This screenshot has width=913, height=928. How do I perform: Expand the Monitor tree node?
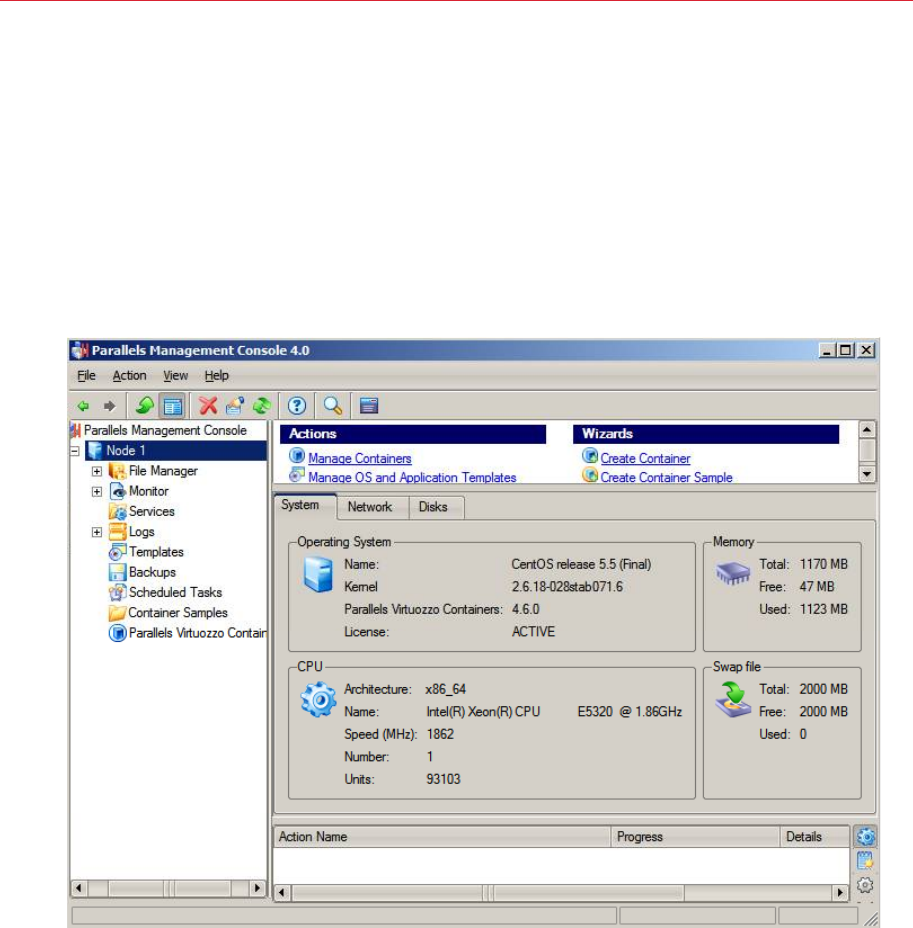97,491
